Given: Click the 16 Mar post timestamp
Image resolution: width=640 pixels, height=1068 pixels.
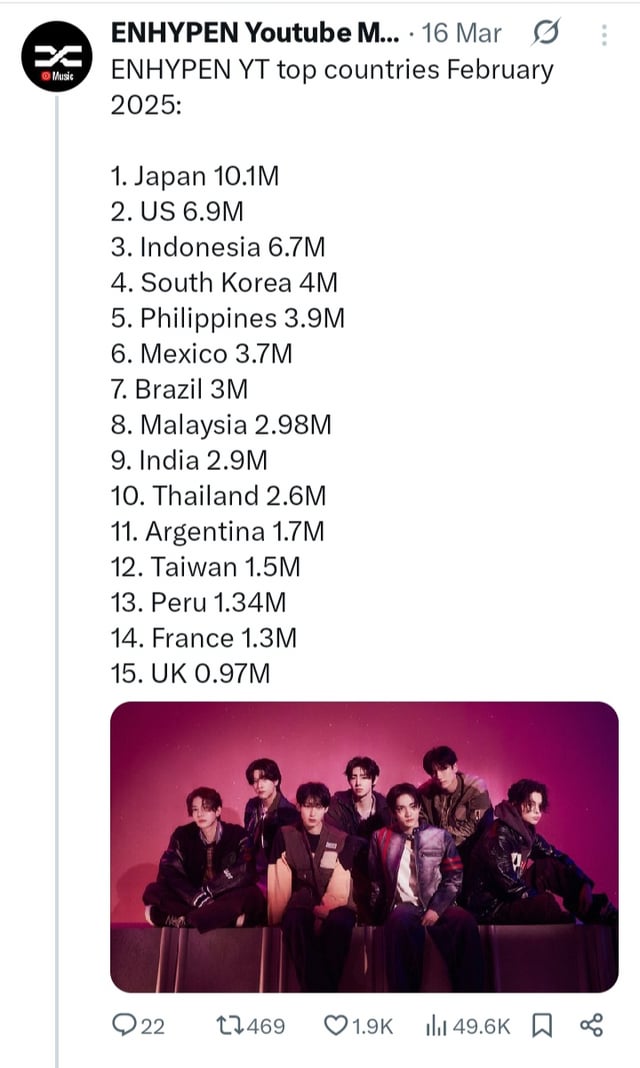Looking at the screenshot, I should pos(462,34).
